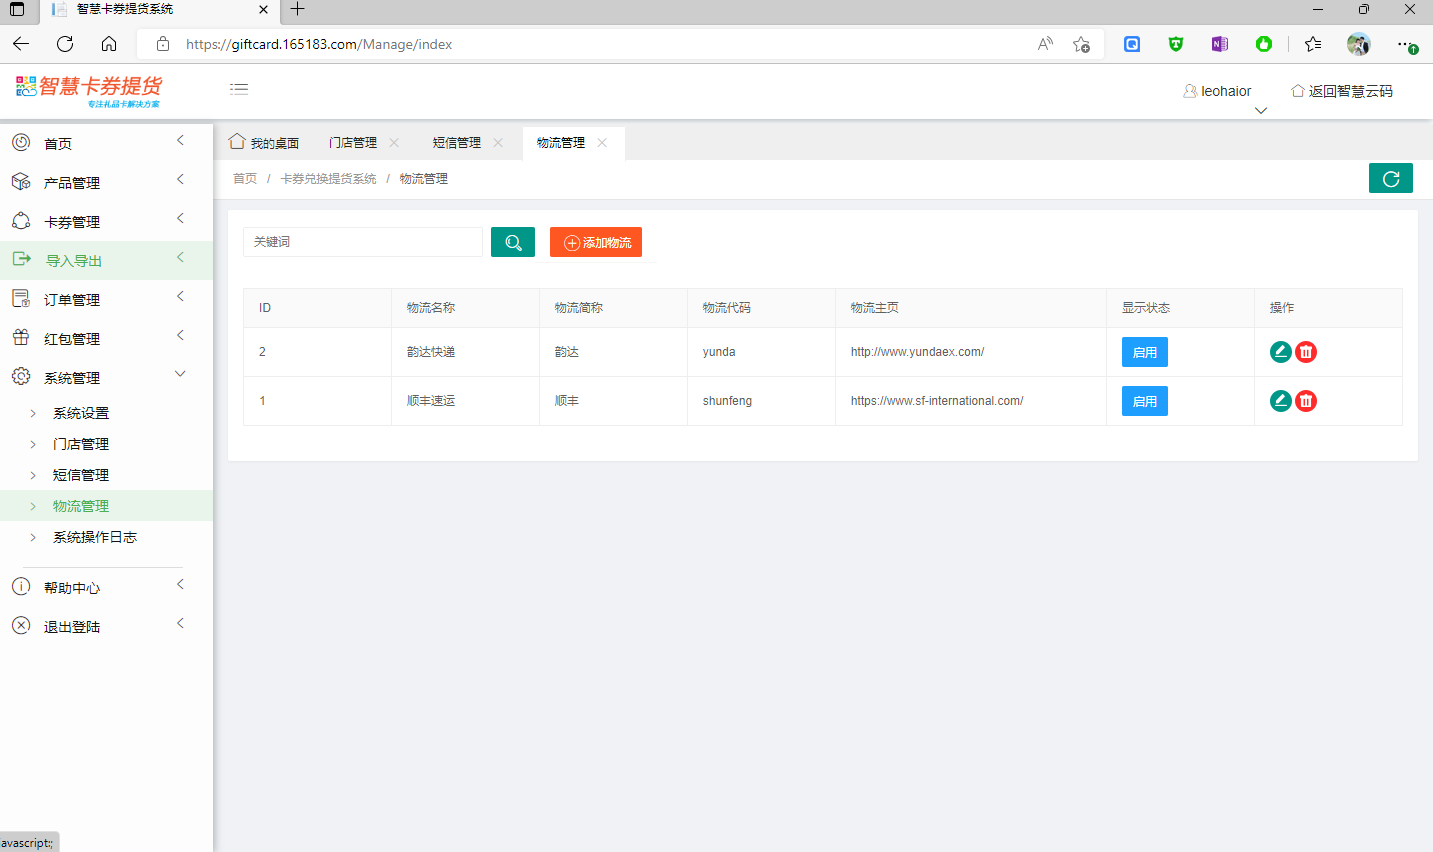This screenshot has height=852, width=1433.
Task: Click the 返回智慧云码 link
Action: point(1342,91)
